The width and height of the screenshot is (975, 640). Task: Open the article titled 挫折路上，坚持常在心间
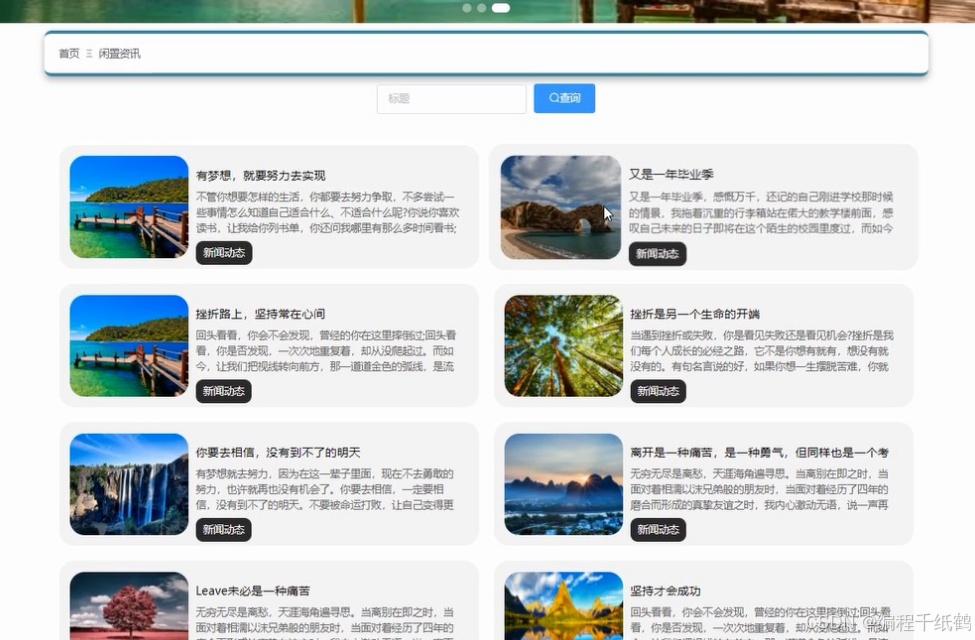click(261, 314)
